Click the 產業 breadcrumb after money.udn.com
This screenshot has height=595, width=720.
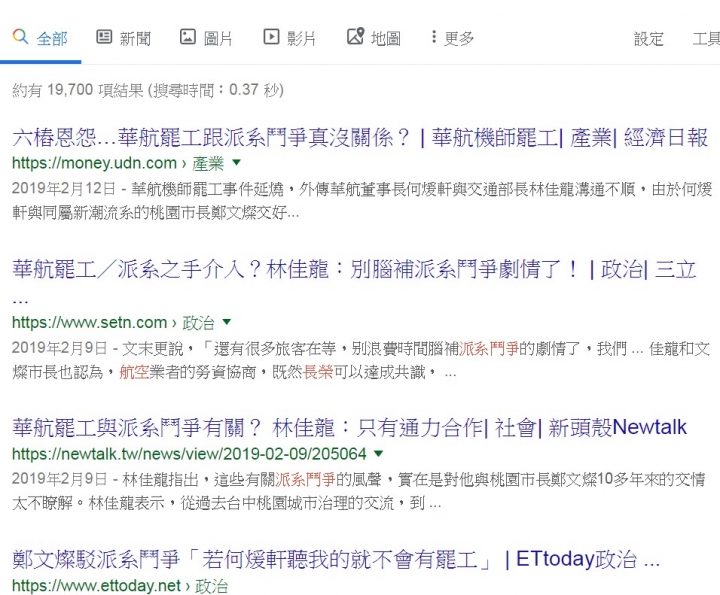(x=208, y=163)
